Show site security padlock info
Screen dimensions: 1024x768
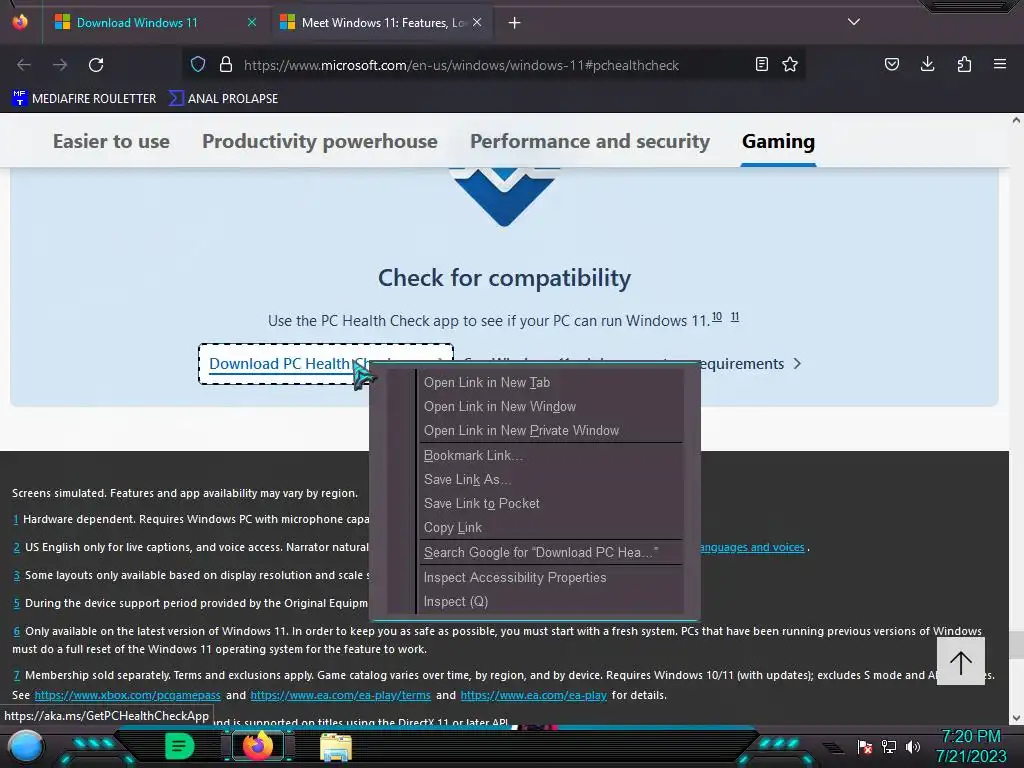coord(226,65)
